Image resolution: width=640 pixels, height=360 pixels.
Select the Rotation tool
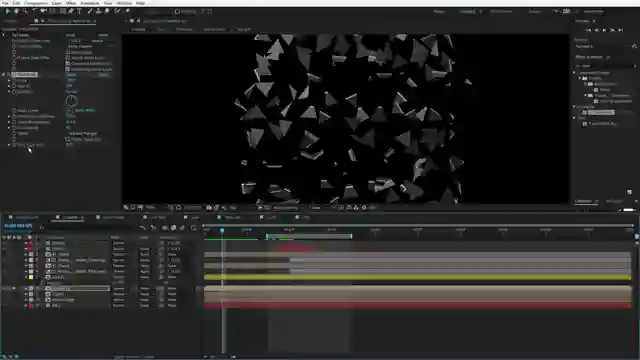tap(34, 11)
